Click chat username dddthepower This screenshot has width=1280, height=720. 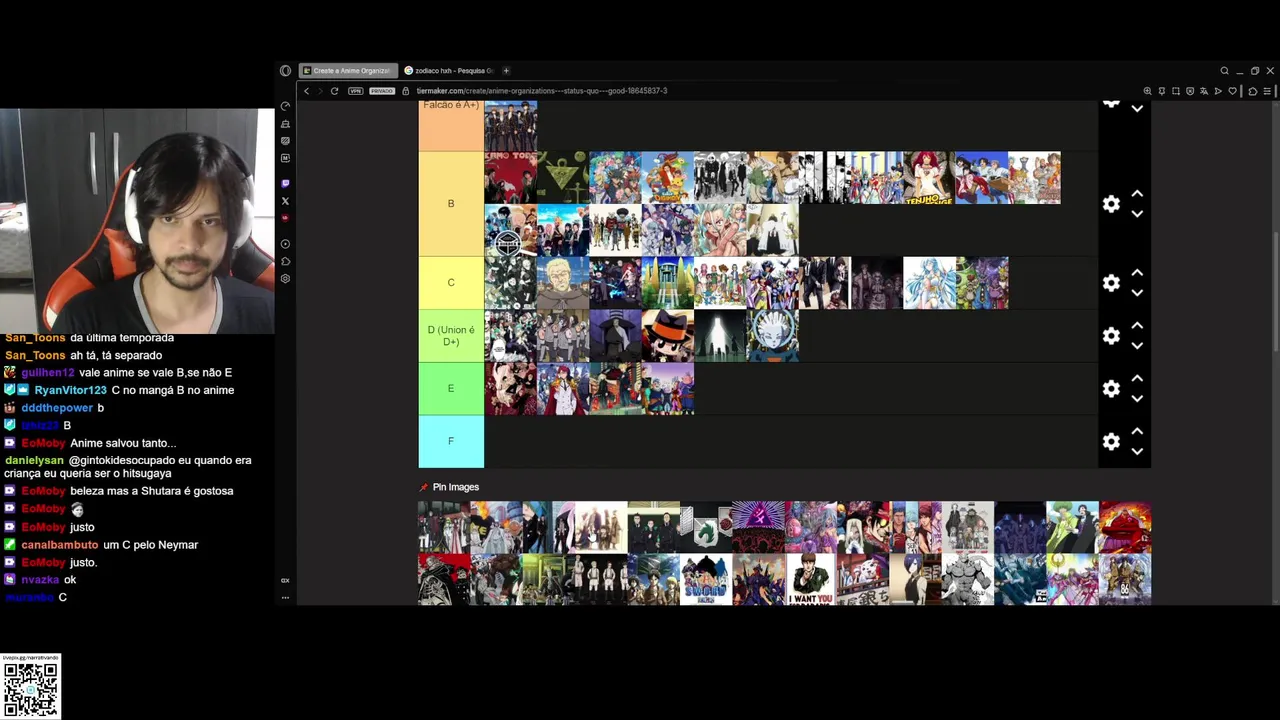(x=57, y=408)
